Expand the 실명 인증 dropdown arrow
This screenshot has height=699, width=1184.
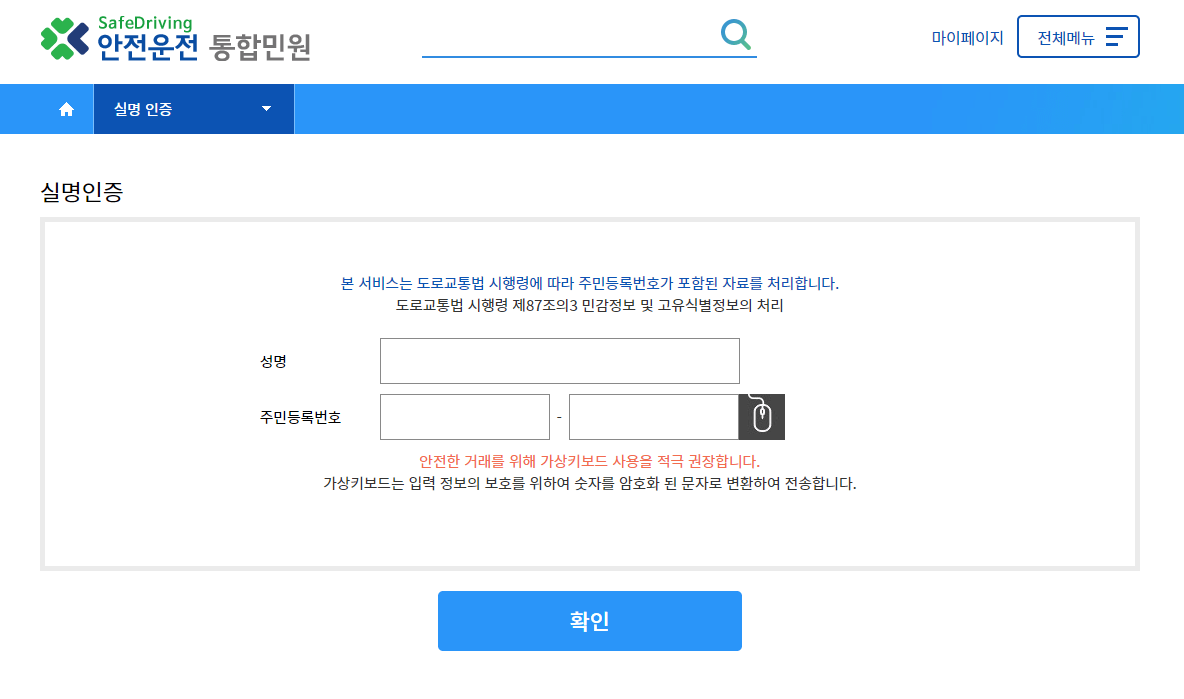coord(267,109)
